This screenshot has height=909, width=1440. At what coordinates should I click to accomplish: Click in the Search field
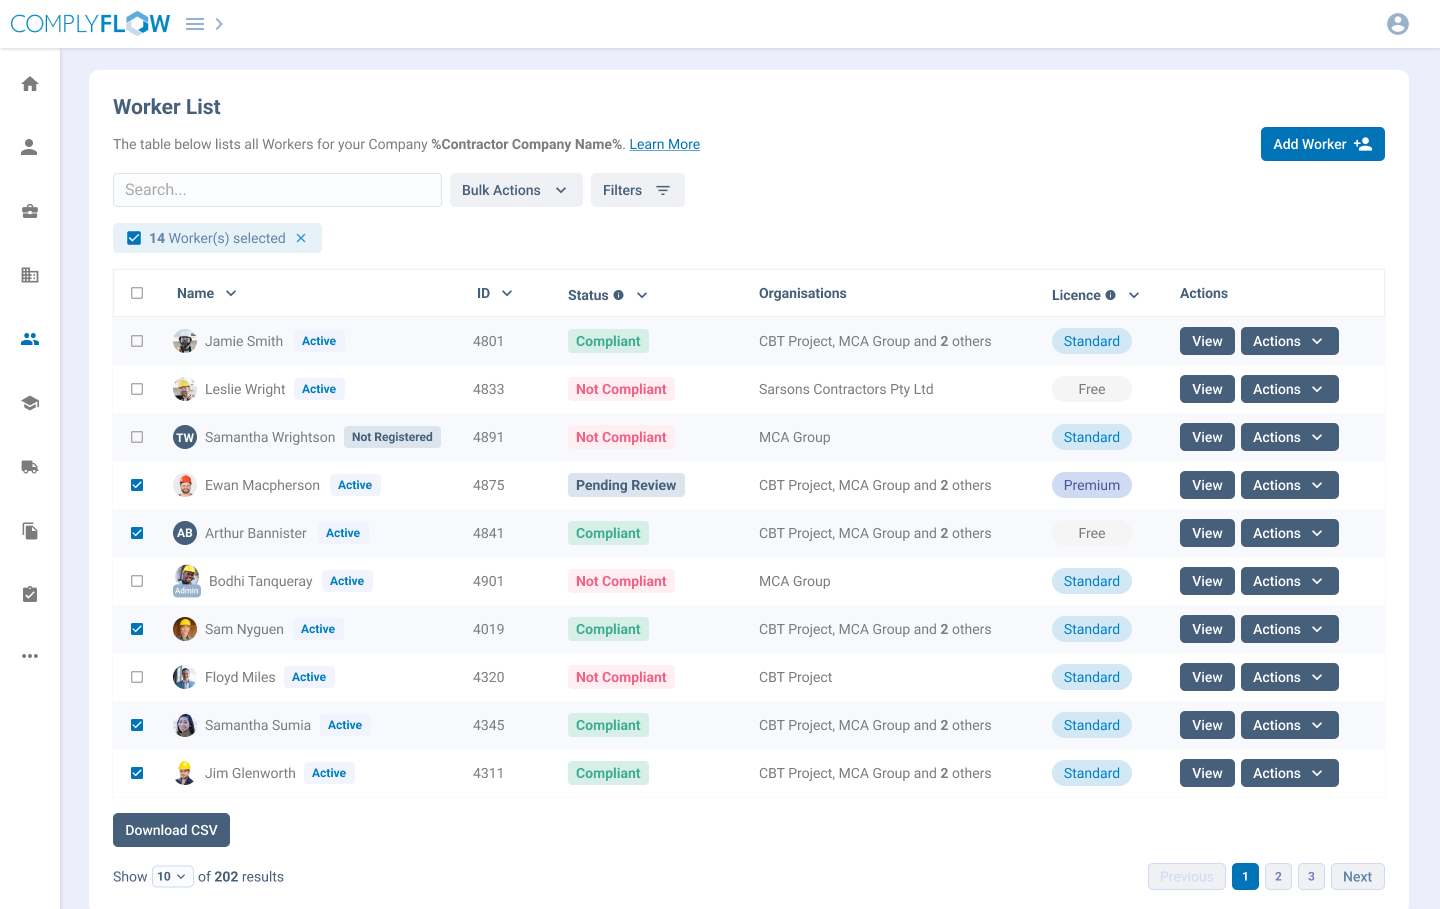click(x=277, y=190)
